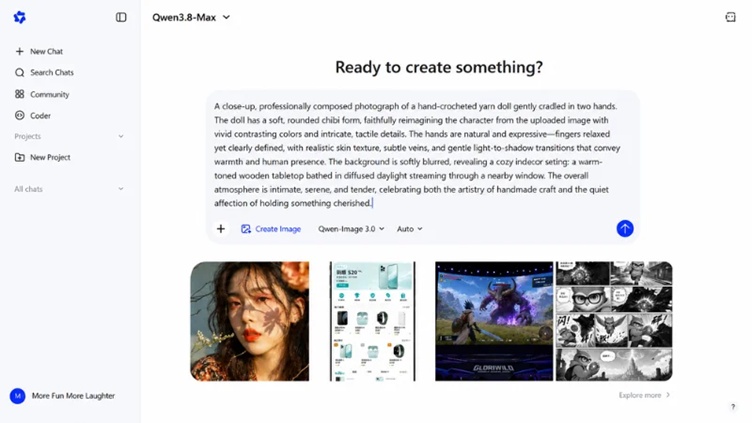
Task: Open the woman portrait sample image
Action: 250,321
